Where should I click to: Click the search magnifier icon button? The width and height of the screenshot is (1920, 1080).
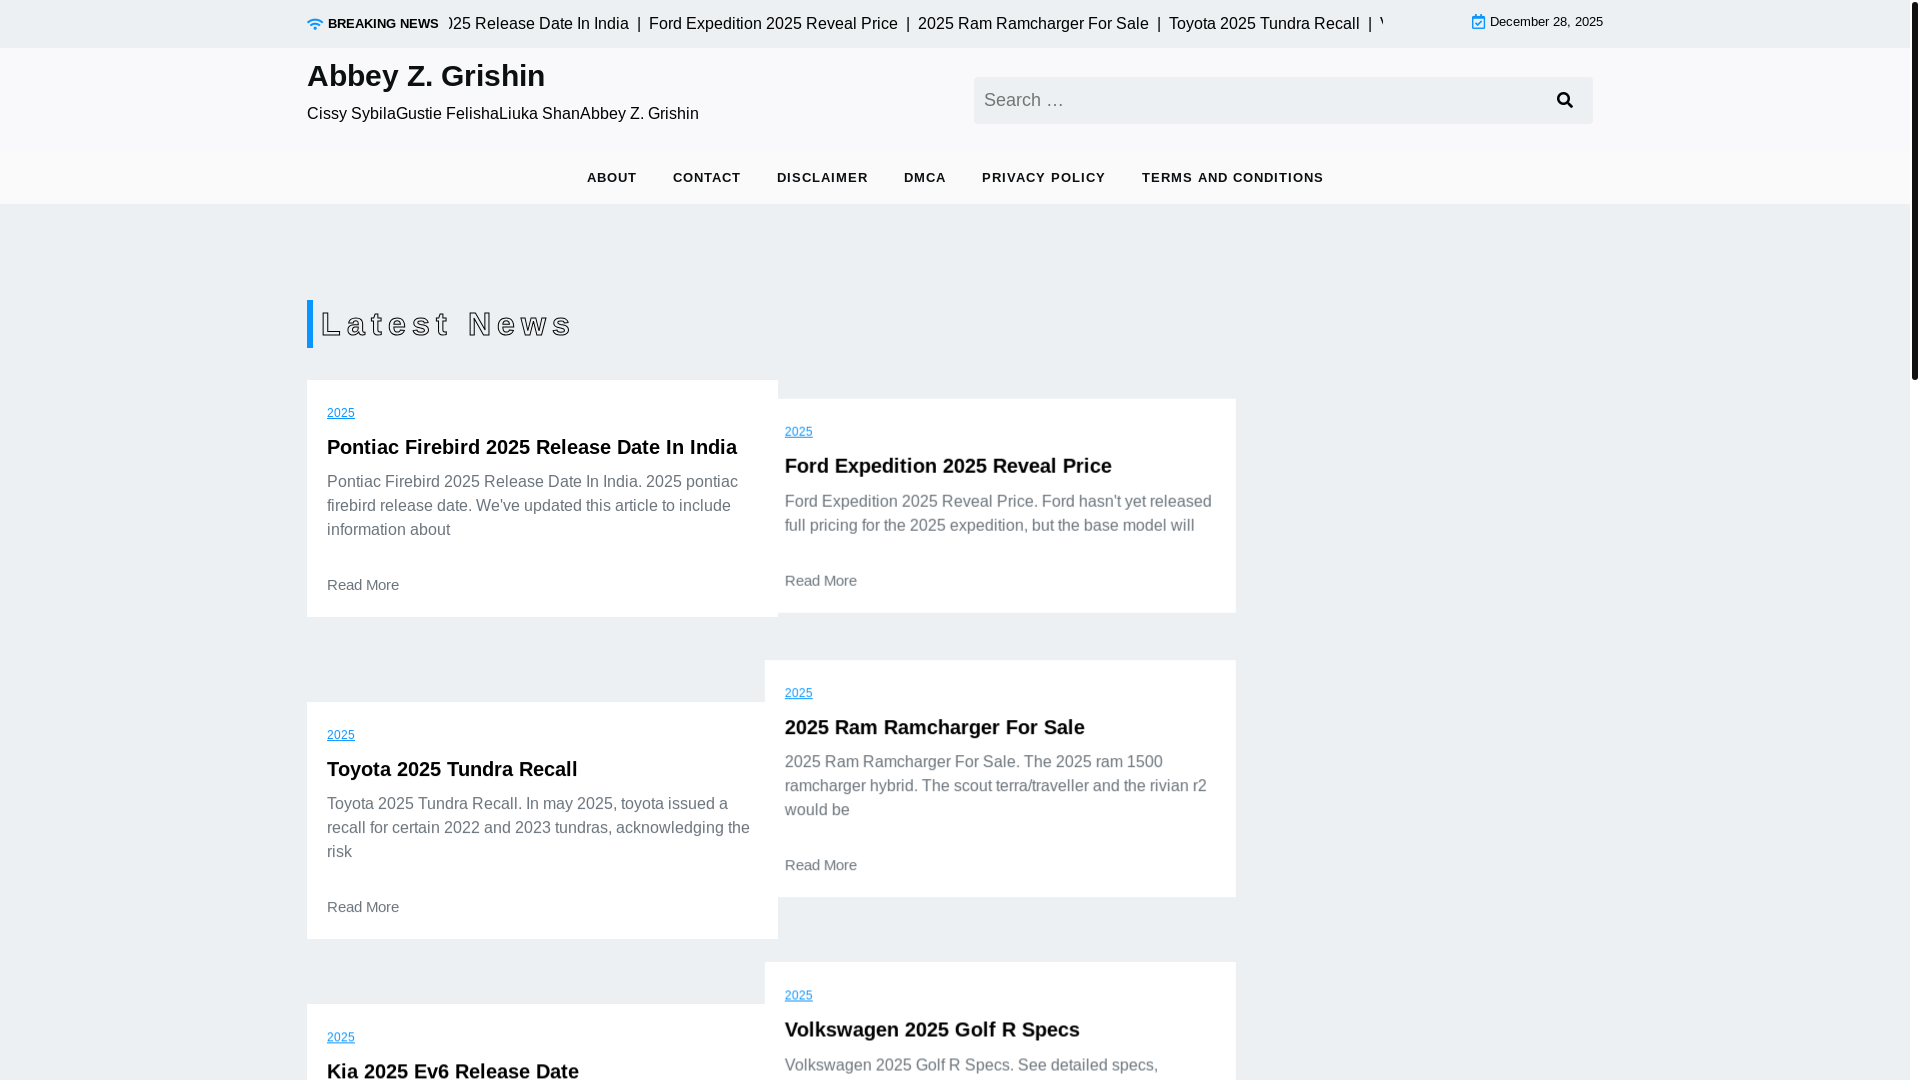(1565, 100)
